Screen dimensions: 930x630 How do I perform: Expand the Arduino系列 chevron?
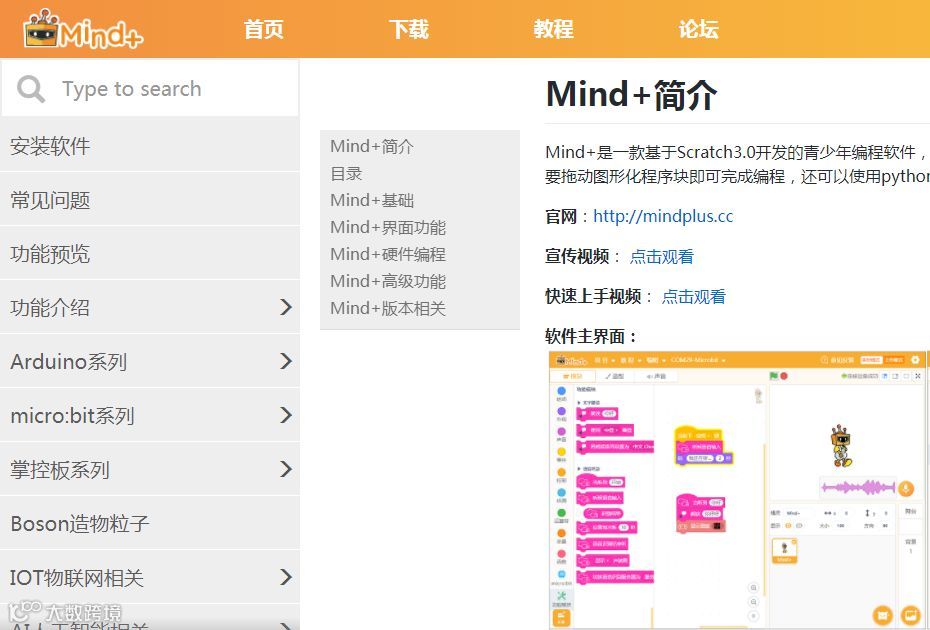coord(286,361)
